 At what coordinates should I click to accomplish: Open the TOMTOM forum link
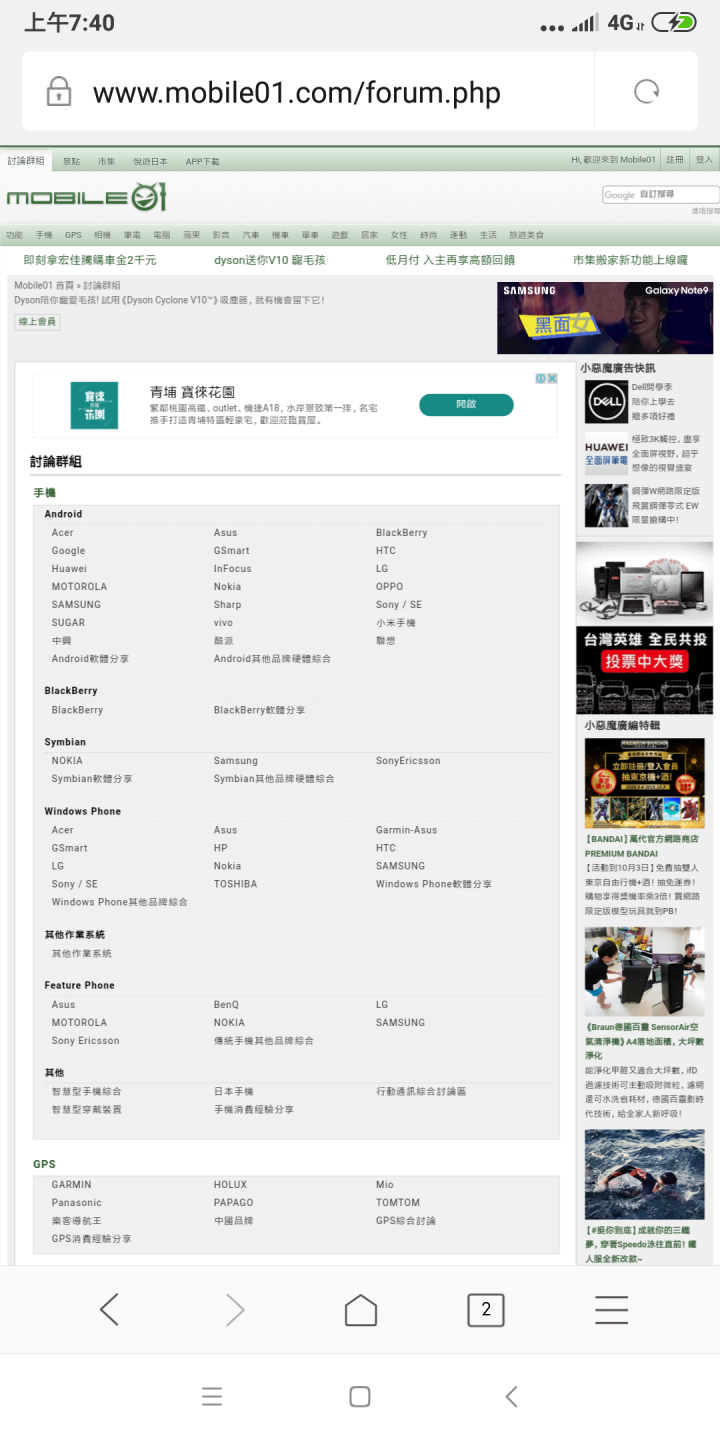click(x=398, y=1203)
